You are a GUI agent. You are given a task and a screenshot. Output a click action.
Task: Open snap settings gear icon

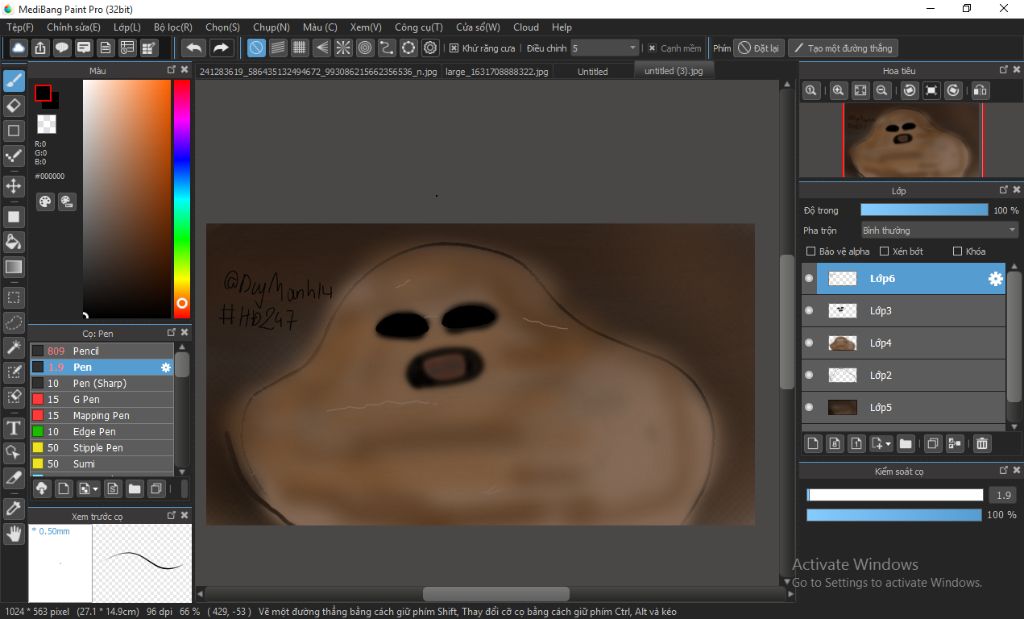tap(430, 48)
